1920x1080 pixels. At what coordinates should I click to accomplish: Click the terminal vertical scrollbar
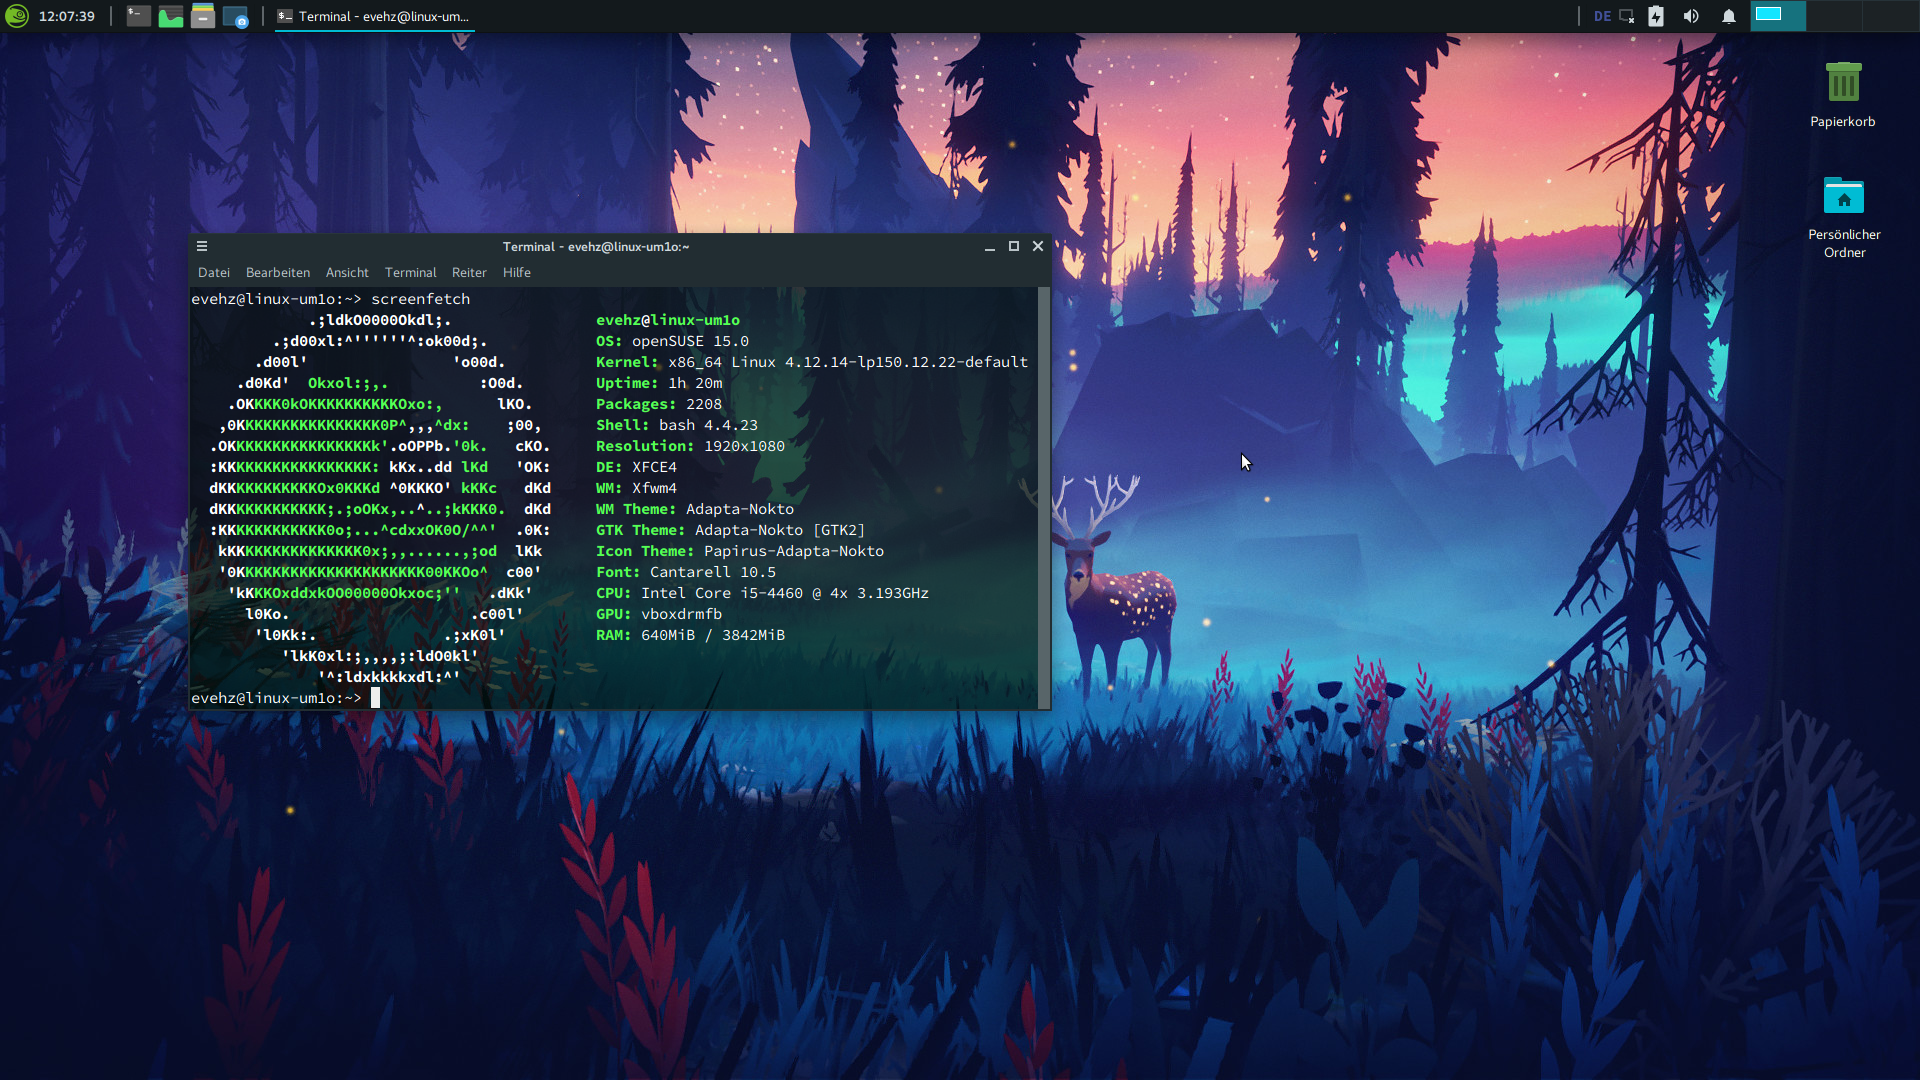[x=1044, y=498]
